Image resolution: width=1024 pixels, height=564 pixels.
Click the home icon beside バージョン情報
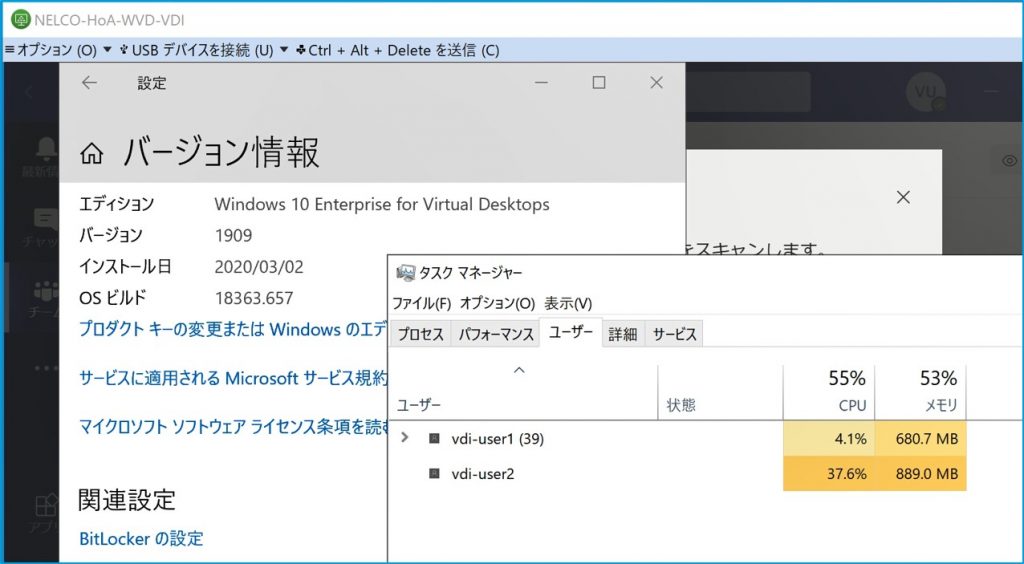pos(92,154)
